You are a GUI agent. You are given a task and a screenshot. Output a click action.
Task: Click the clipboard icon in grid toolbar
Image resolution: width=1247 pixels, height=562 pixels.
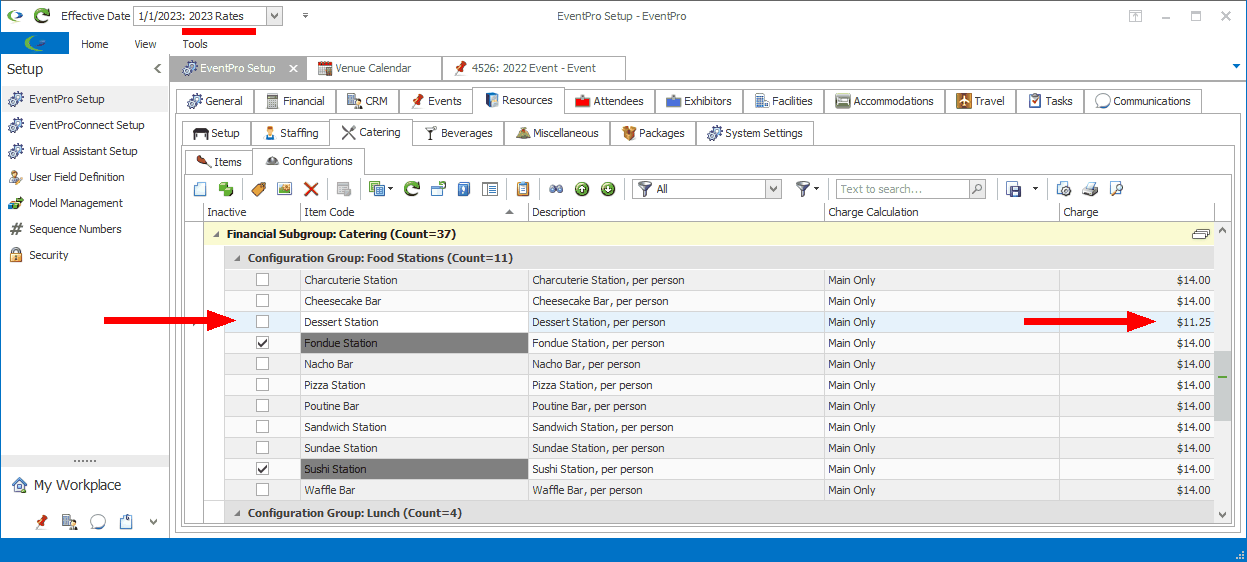click(x=522, y=189)
